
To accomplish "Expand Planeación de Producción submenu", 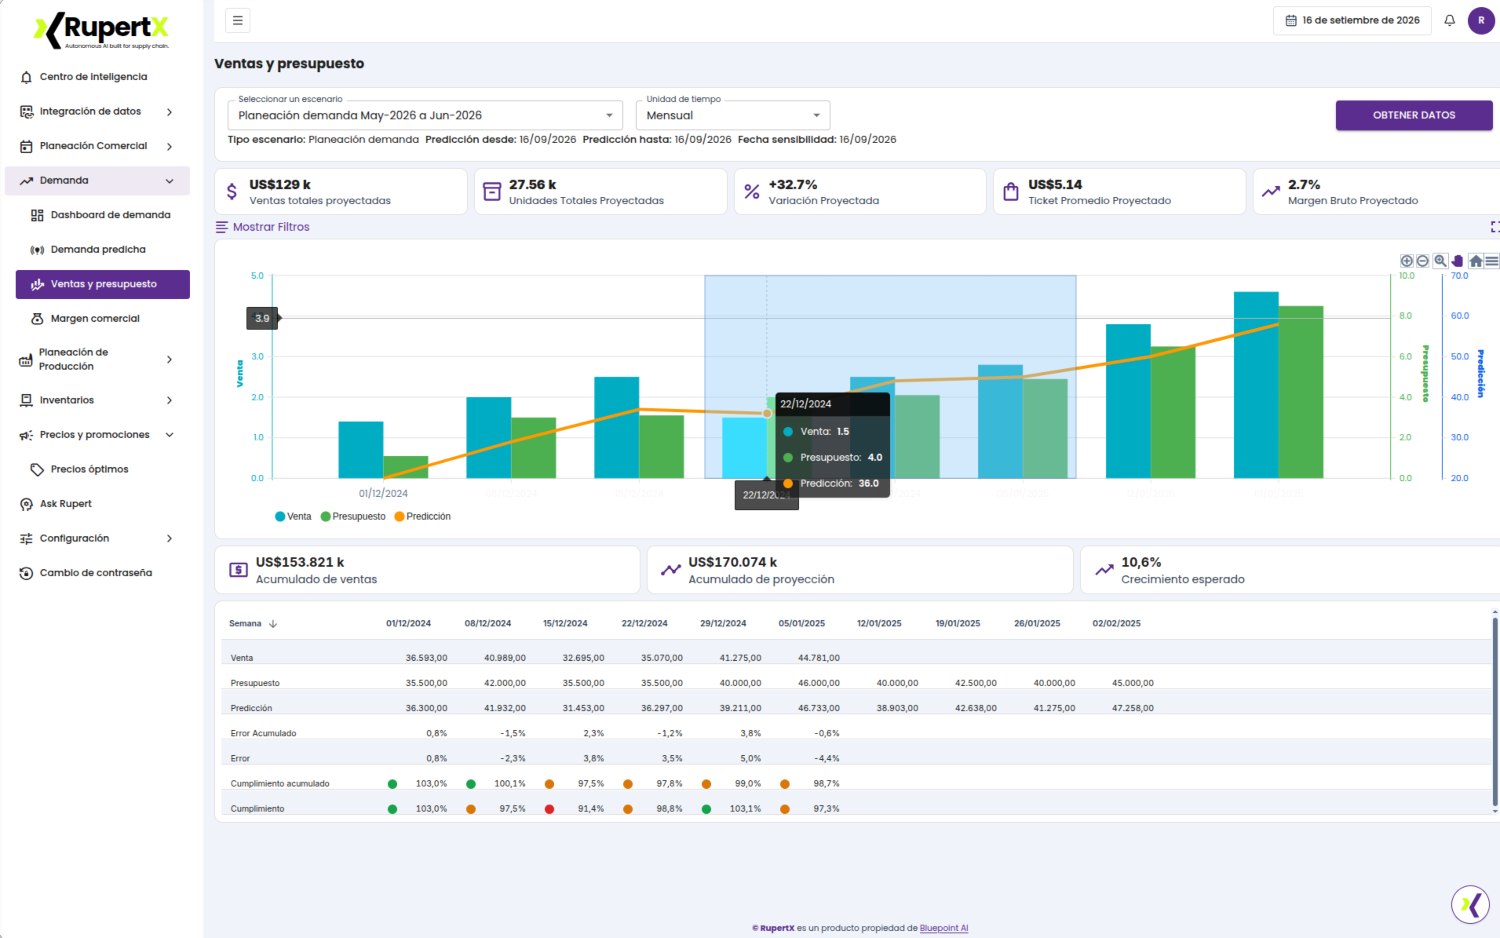I will [96, 360].
